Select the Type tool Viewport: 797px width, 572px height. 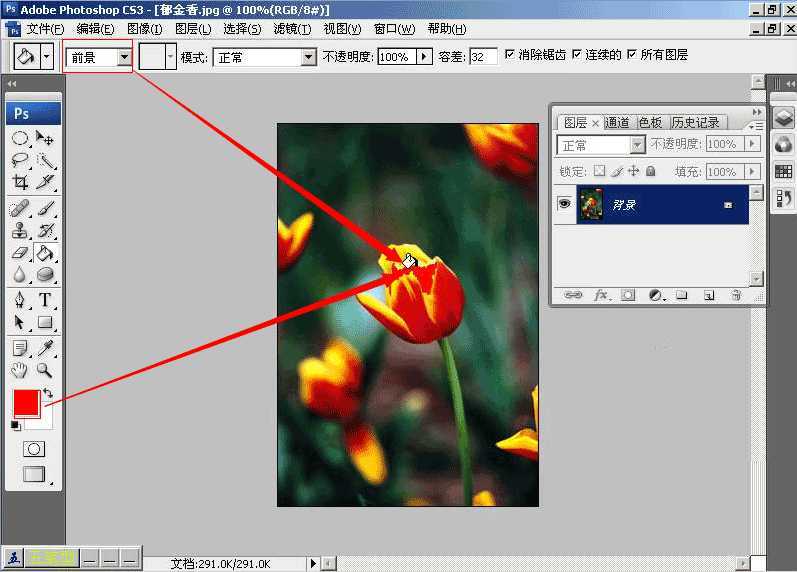(45, 300)
